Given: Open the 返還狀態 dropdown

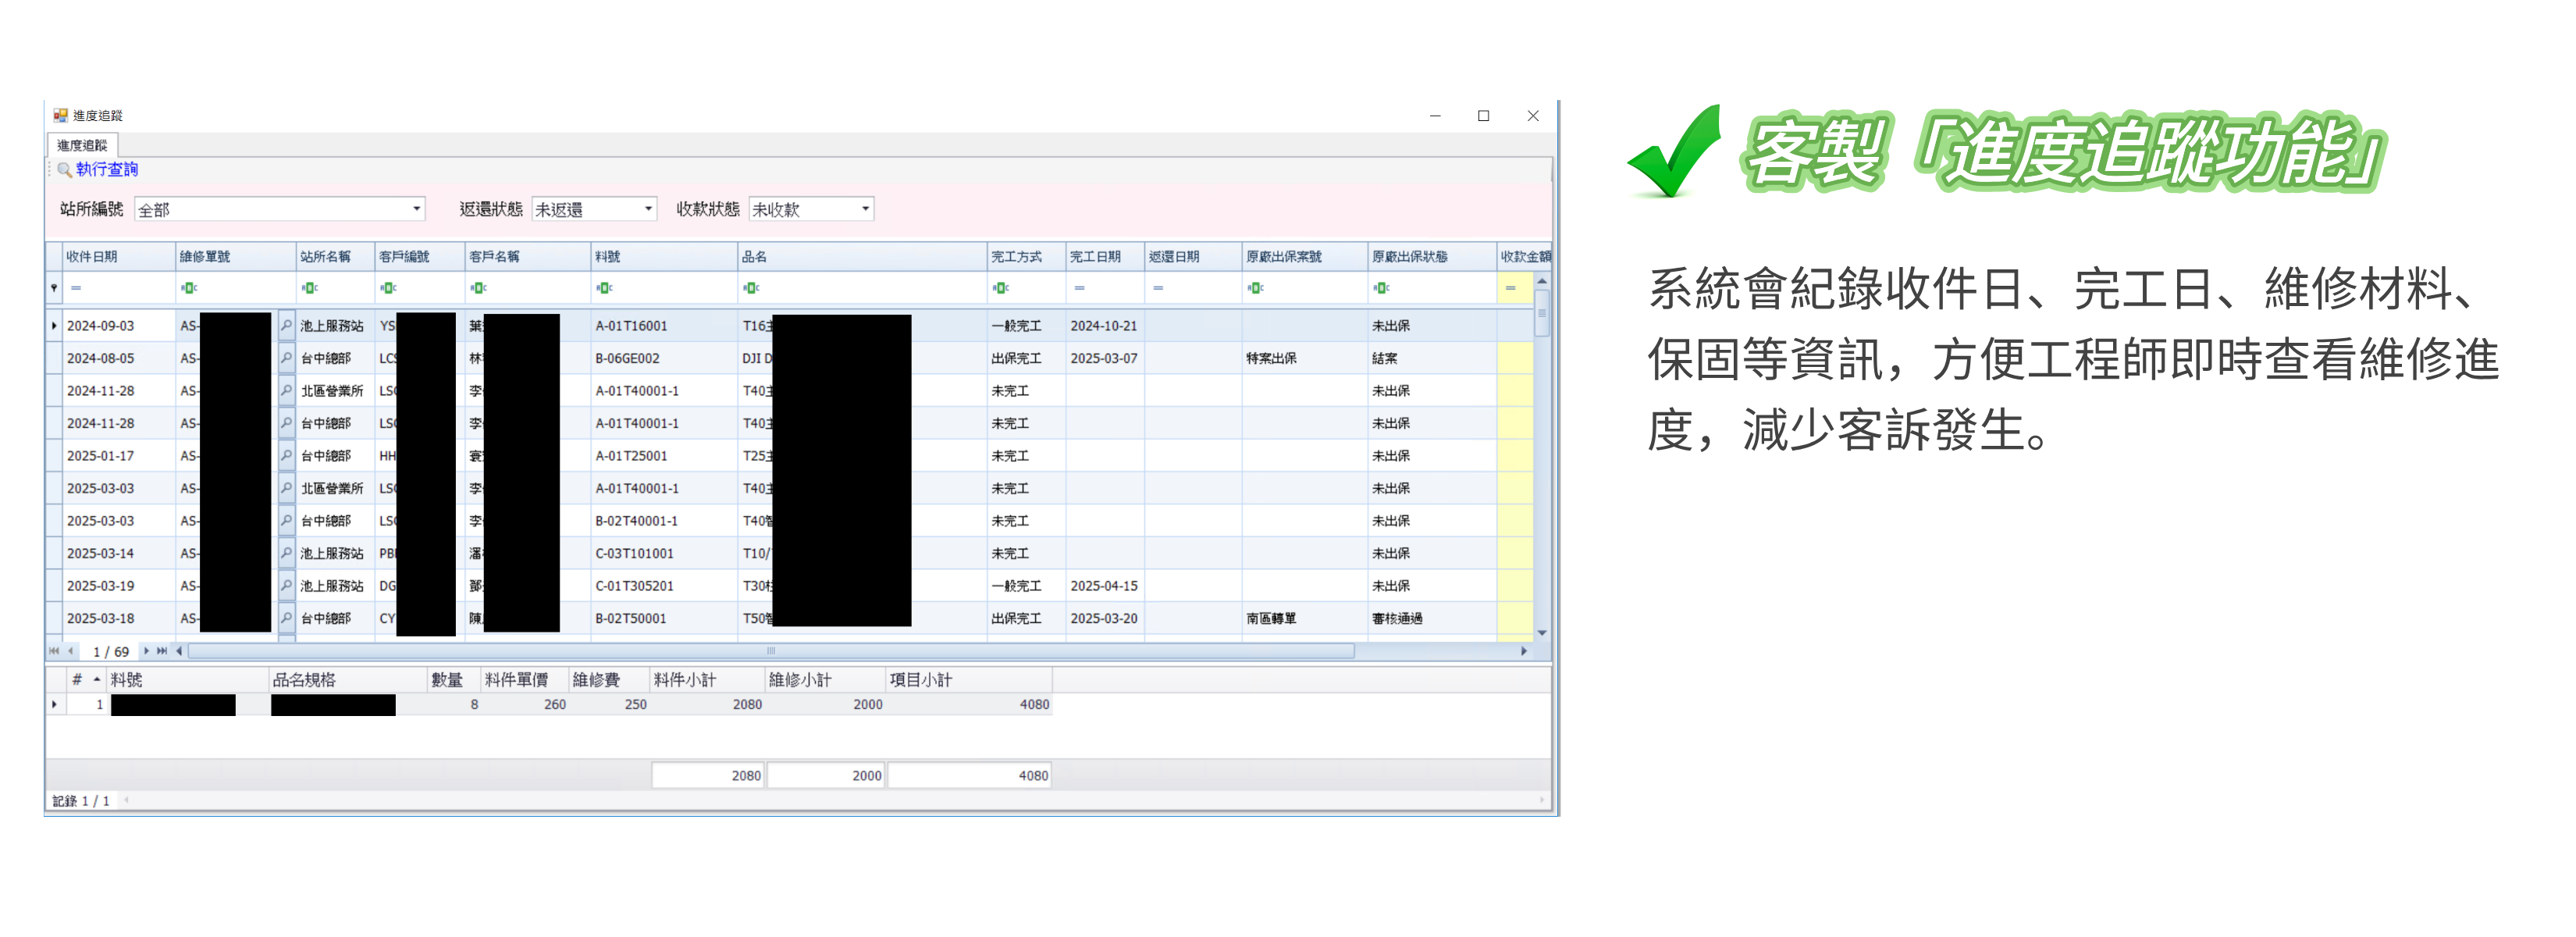Looking at the screenshot, I should coord(648,209).
